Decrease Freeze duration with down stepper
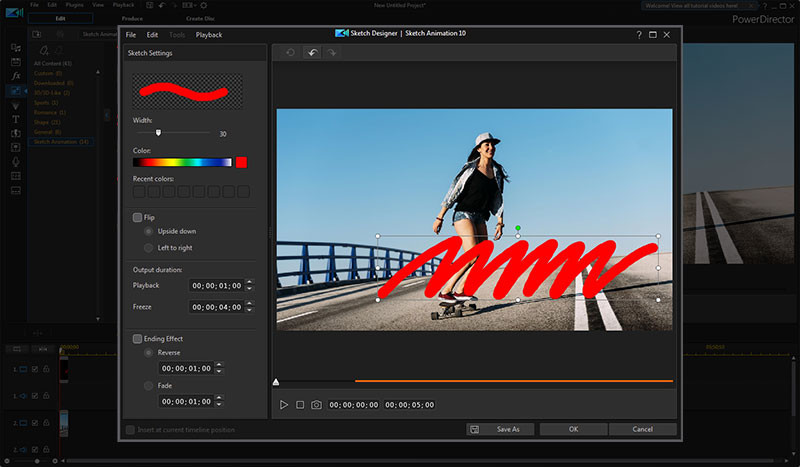Image resolution: width=800 pixels, height=467 pixels. coord(249,310)
